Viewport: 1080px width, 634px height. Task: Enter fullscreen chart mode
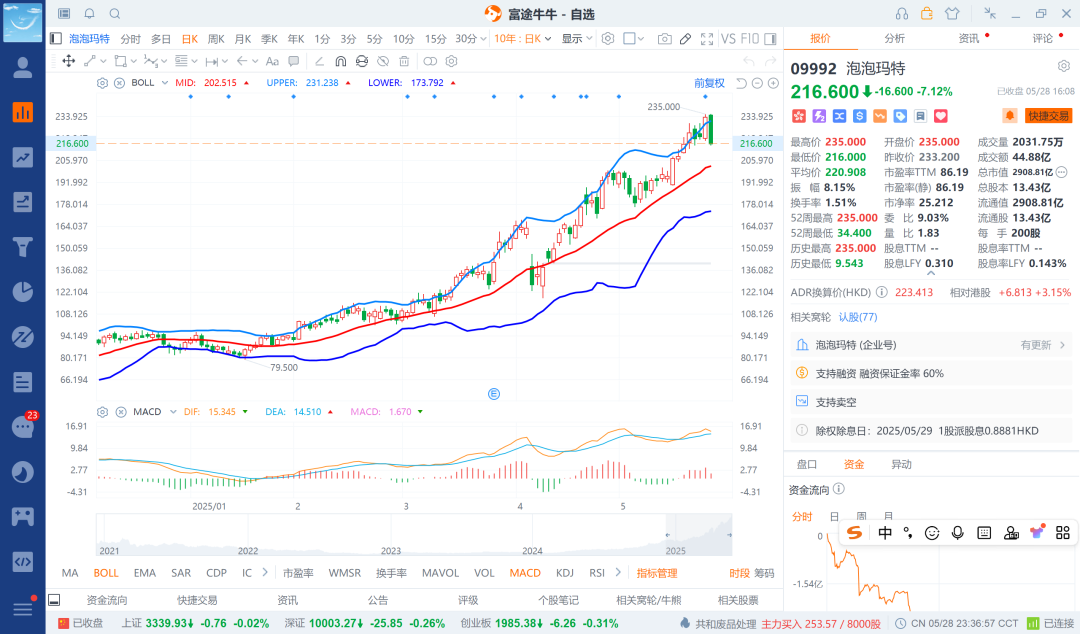(x=707, y=39)
